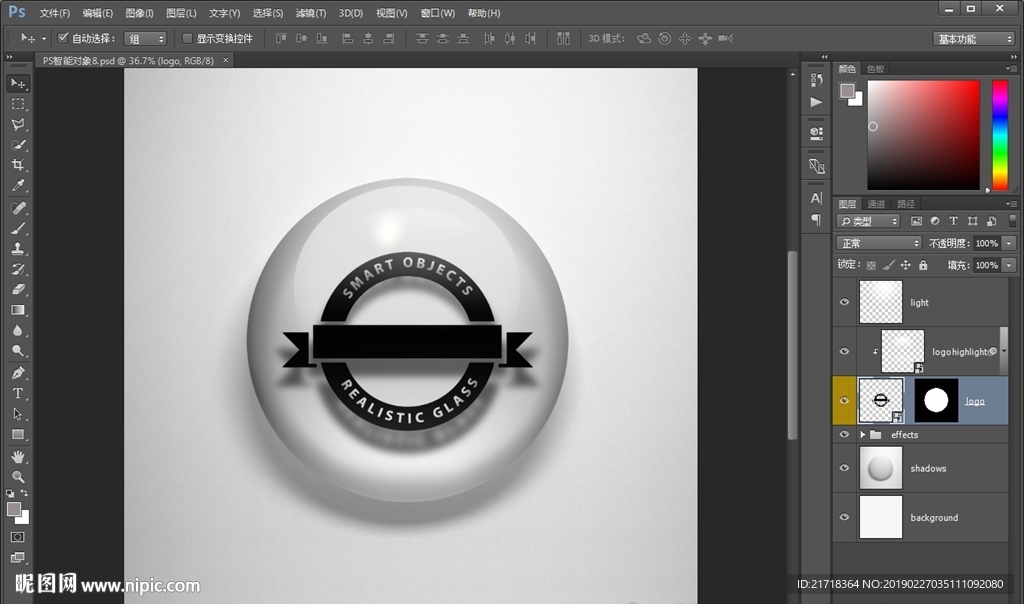Select the background layer thumbnail
The image size is (1024, 604).
880,517
